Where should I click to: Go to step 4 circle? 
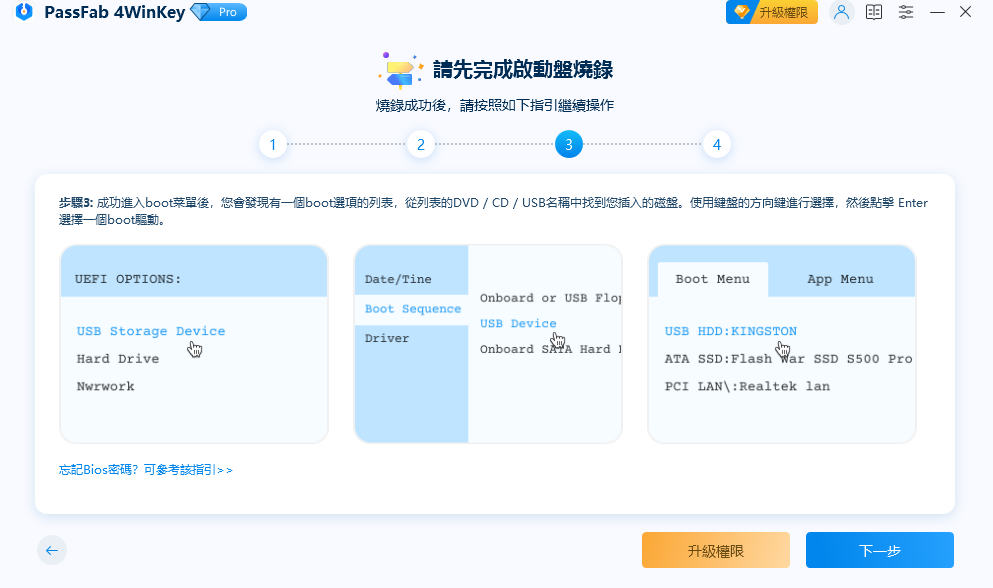pos(717,144)
